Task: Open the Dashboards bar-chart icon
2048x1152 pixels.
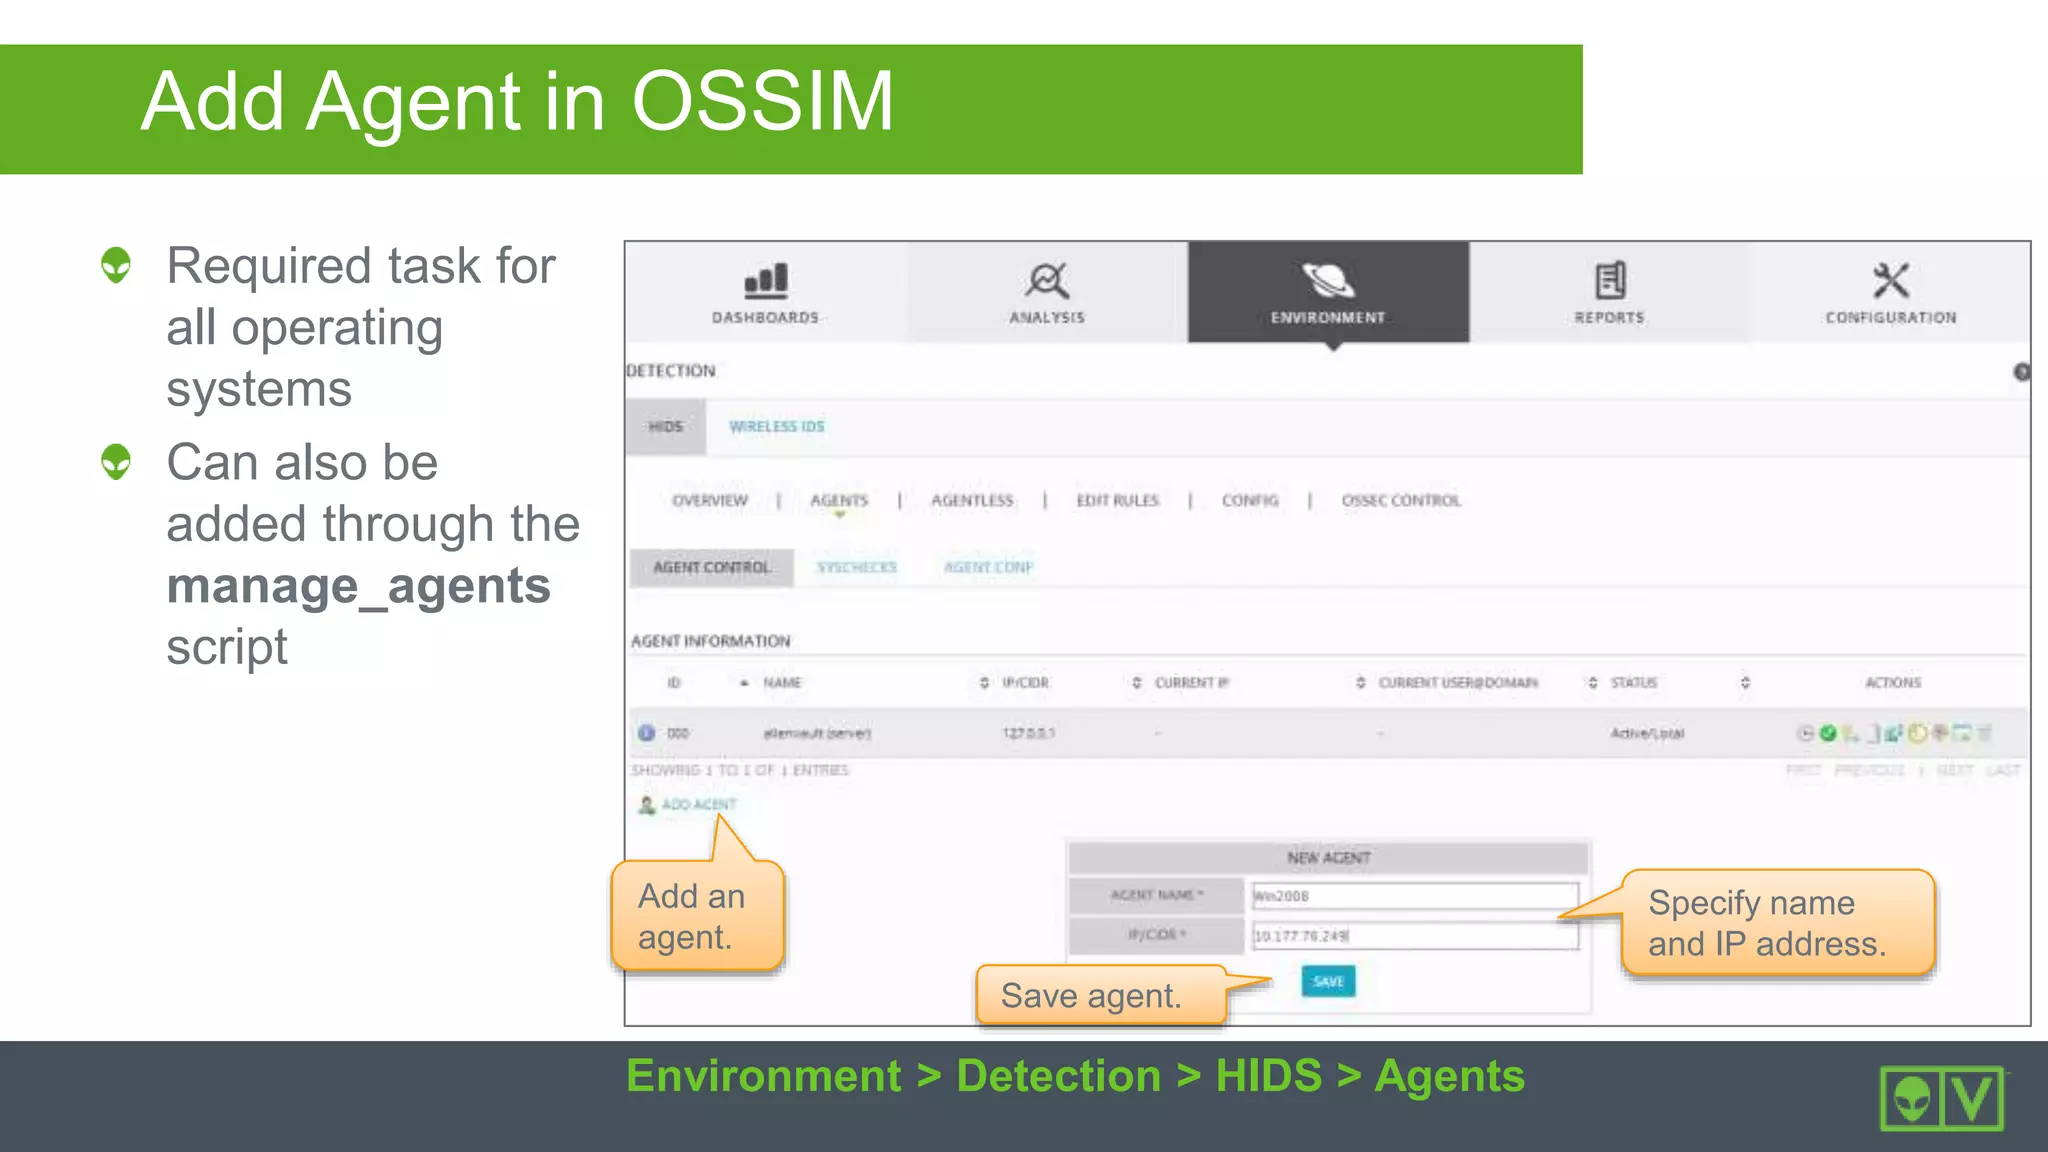Action: click(766, 281)
